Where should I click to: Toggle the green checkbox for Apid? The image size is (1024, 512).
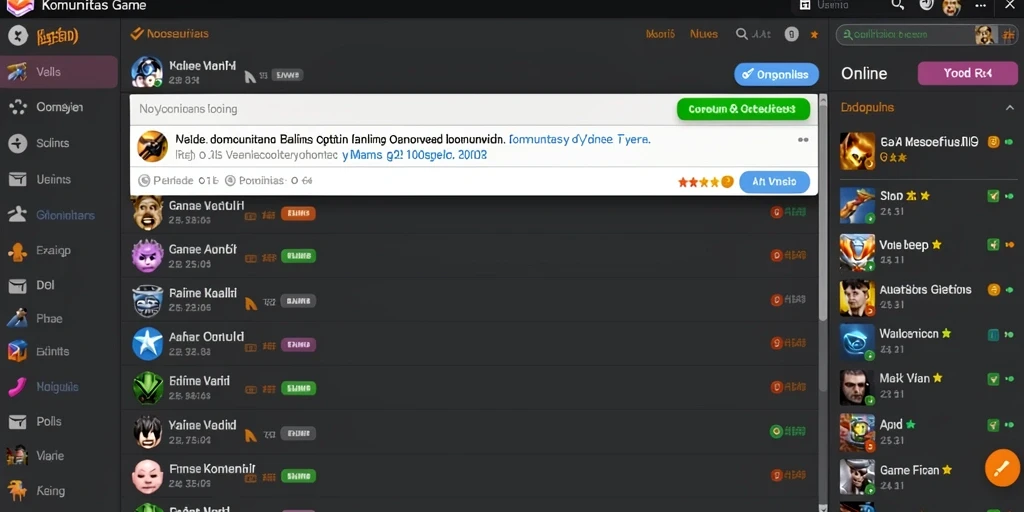click(993, 425)
